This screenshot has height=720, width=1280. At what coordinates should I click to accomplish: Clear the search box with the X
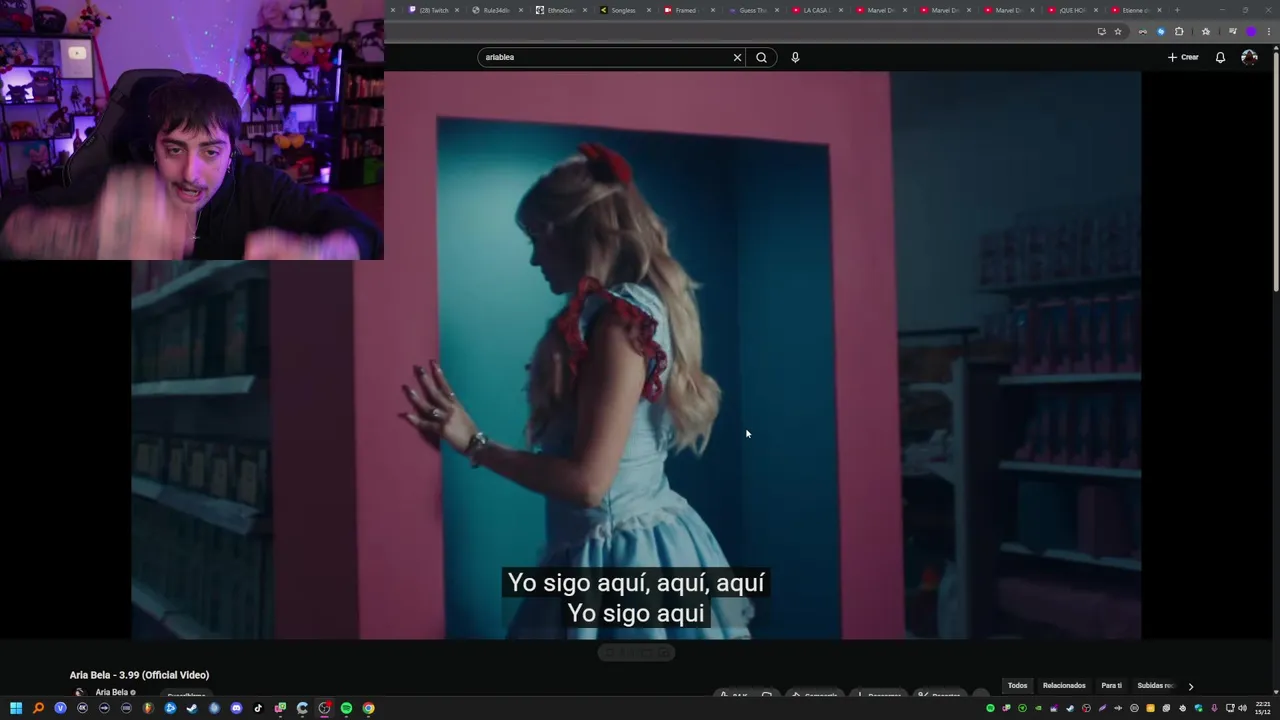pos(738,57)
